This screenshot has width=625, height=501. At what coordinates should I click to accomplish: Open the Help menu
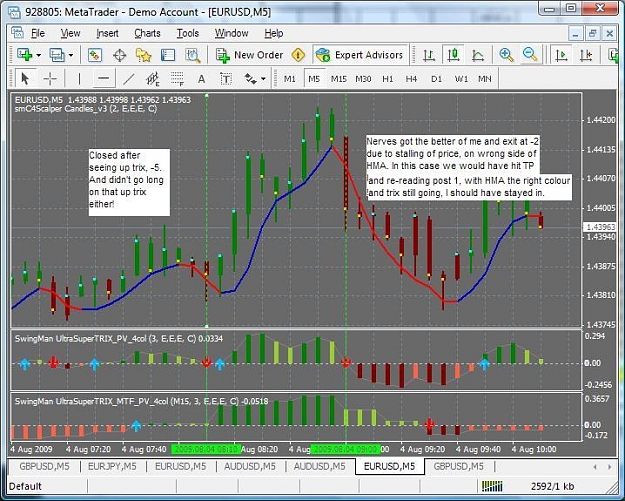(x=274, y=33)
